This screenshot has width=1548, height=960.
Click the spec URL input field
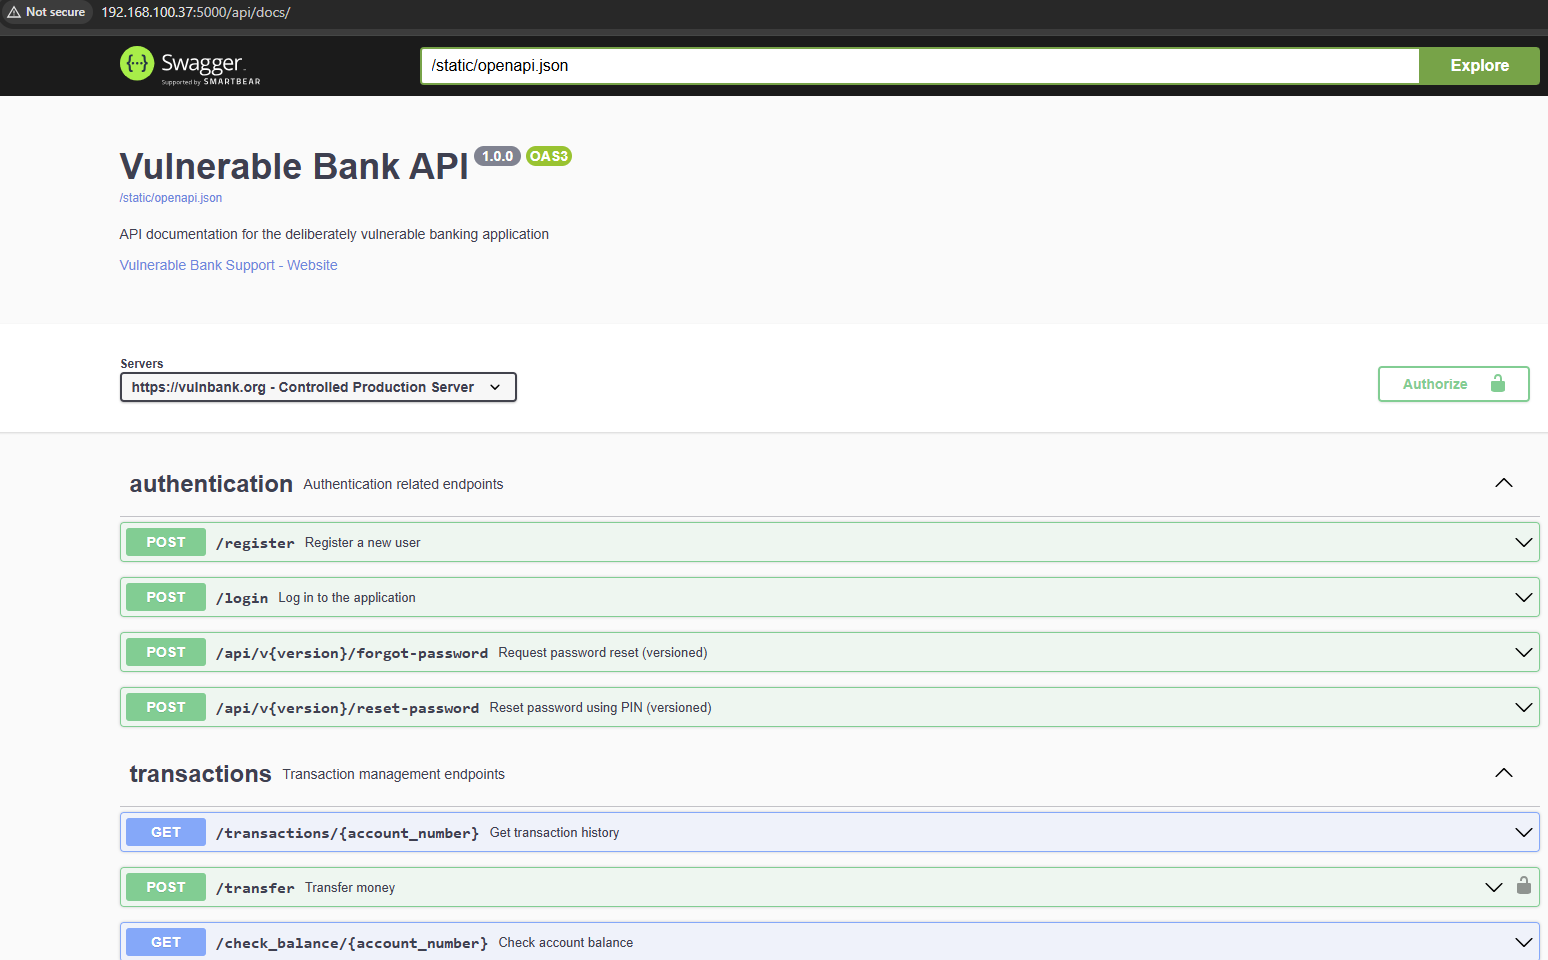919,66
